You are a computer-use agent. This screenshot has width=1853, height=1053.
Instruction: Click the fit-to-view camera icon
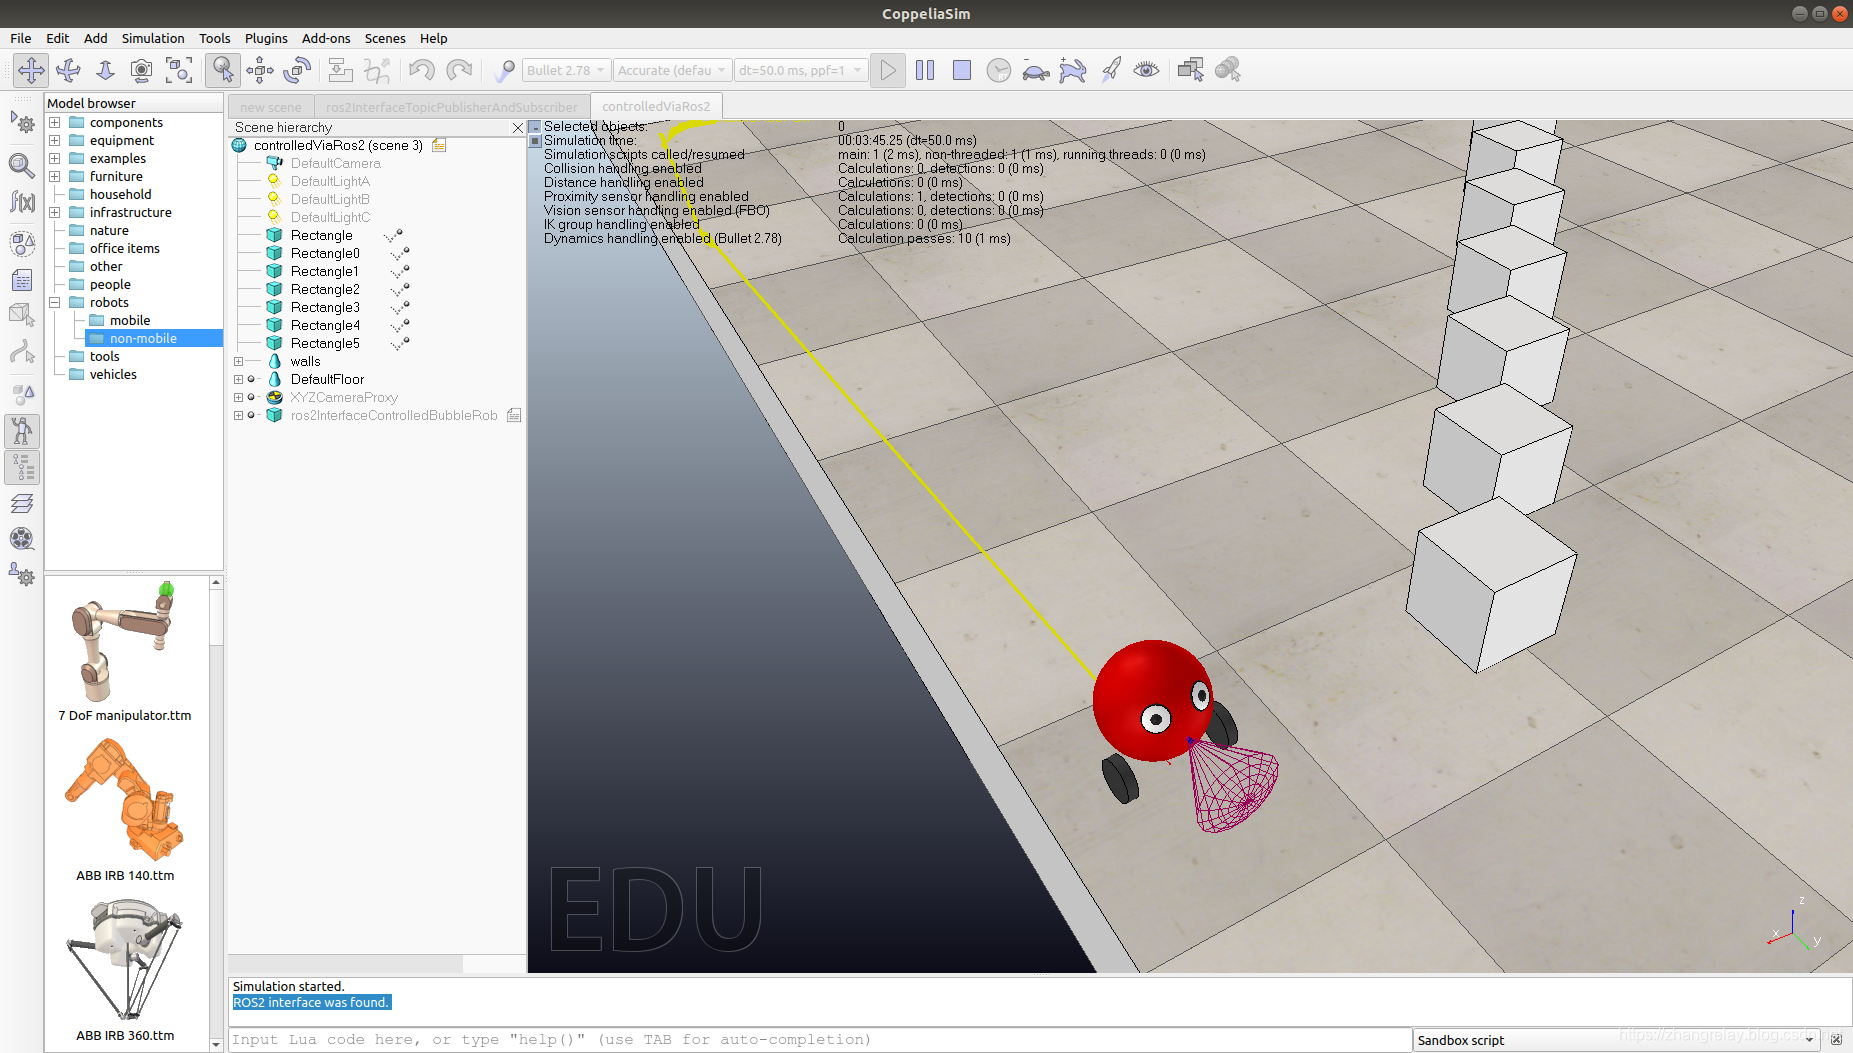tap(179, 70)
